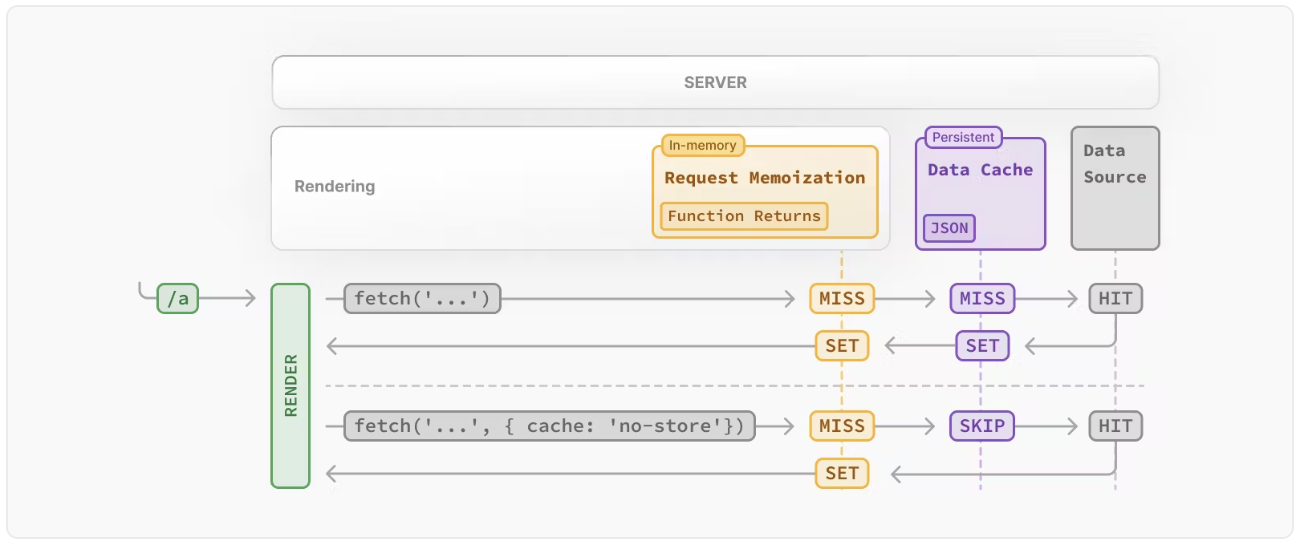Viewport: 1306px width, 554px height.
Task: Click the purple SKIP badge
Action: [983, 426]
